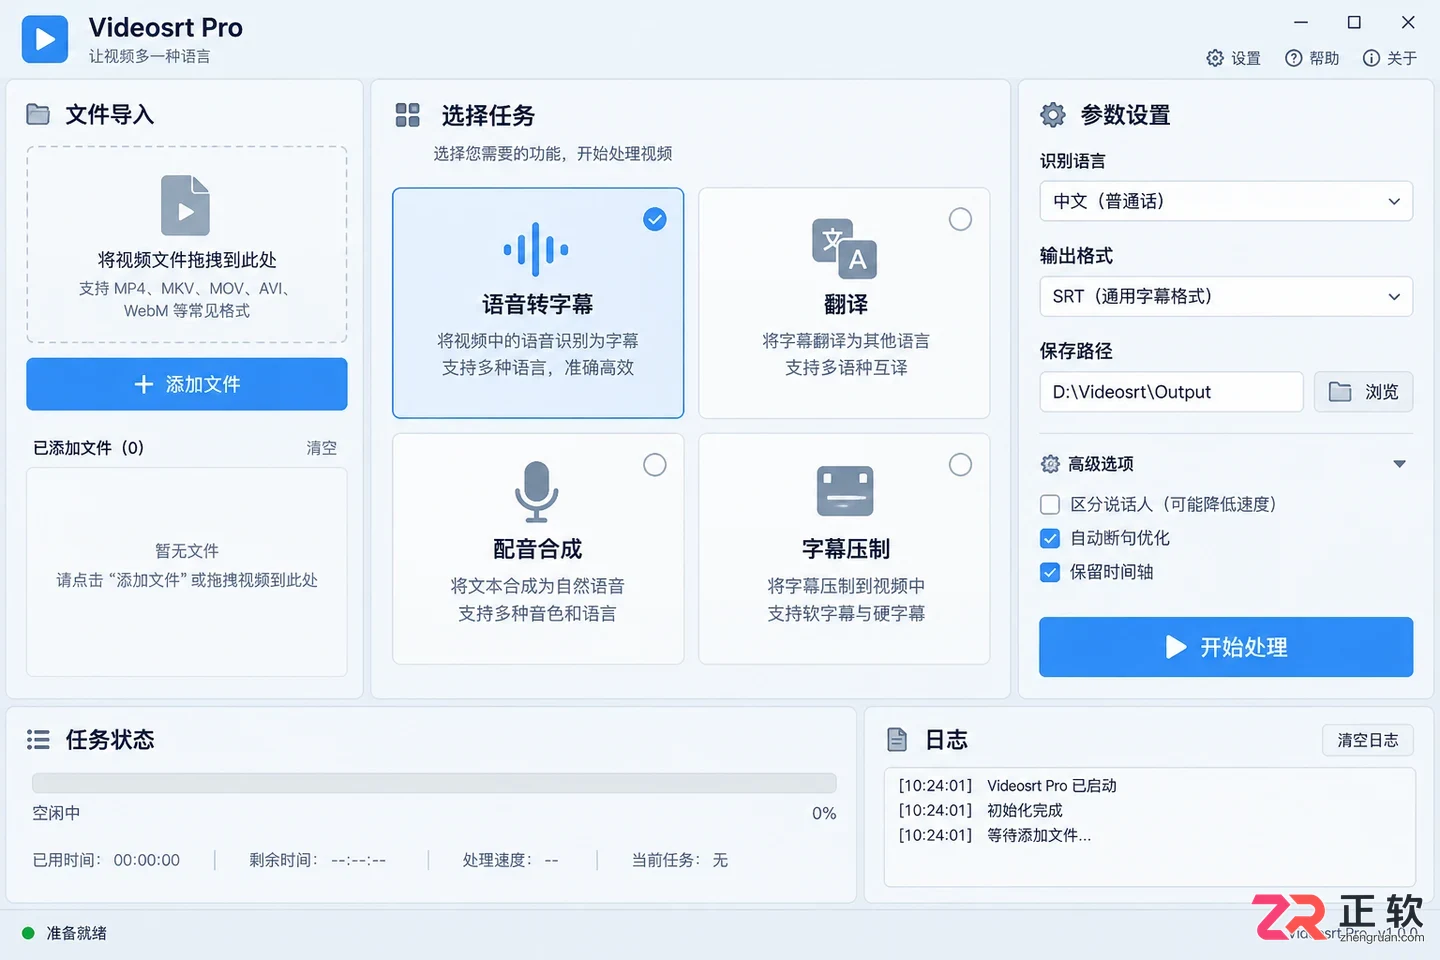Uncheck 保留时间轴 checkbox
Image resolution: width=1440 pixels, height=960 pixels.
point(1050,572)
